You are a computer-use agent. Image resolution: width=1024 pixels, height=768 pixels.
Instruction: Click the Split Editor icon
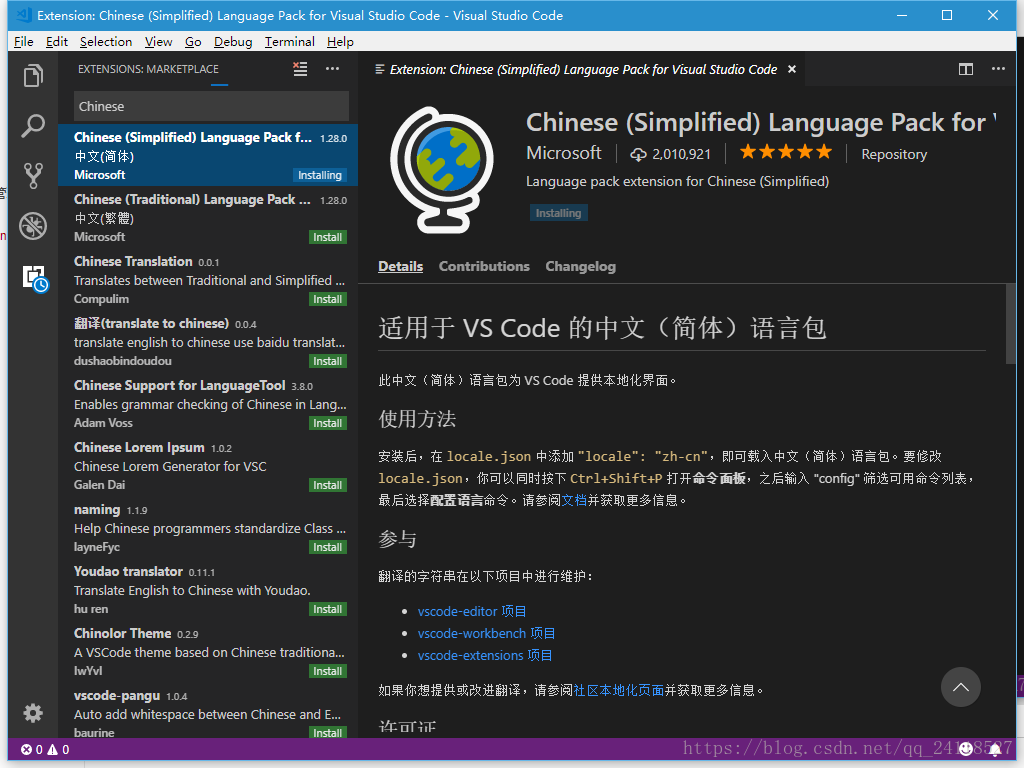tap(966, 69)
